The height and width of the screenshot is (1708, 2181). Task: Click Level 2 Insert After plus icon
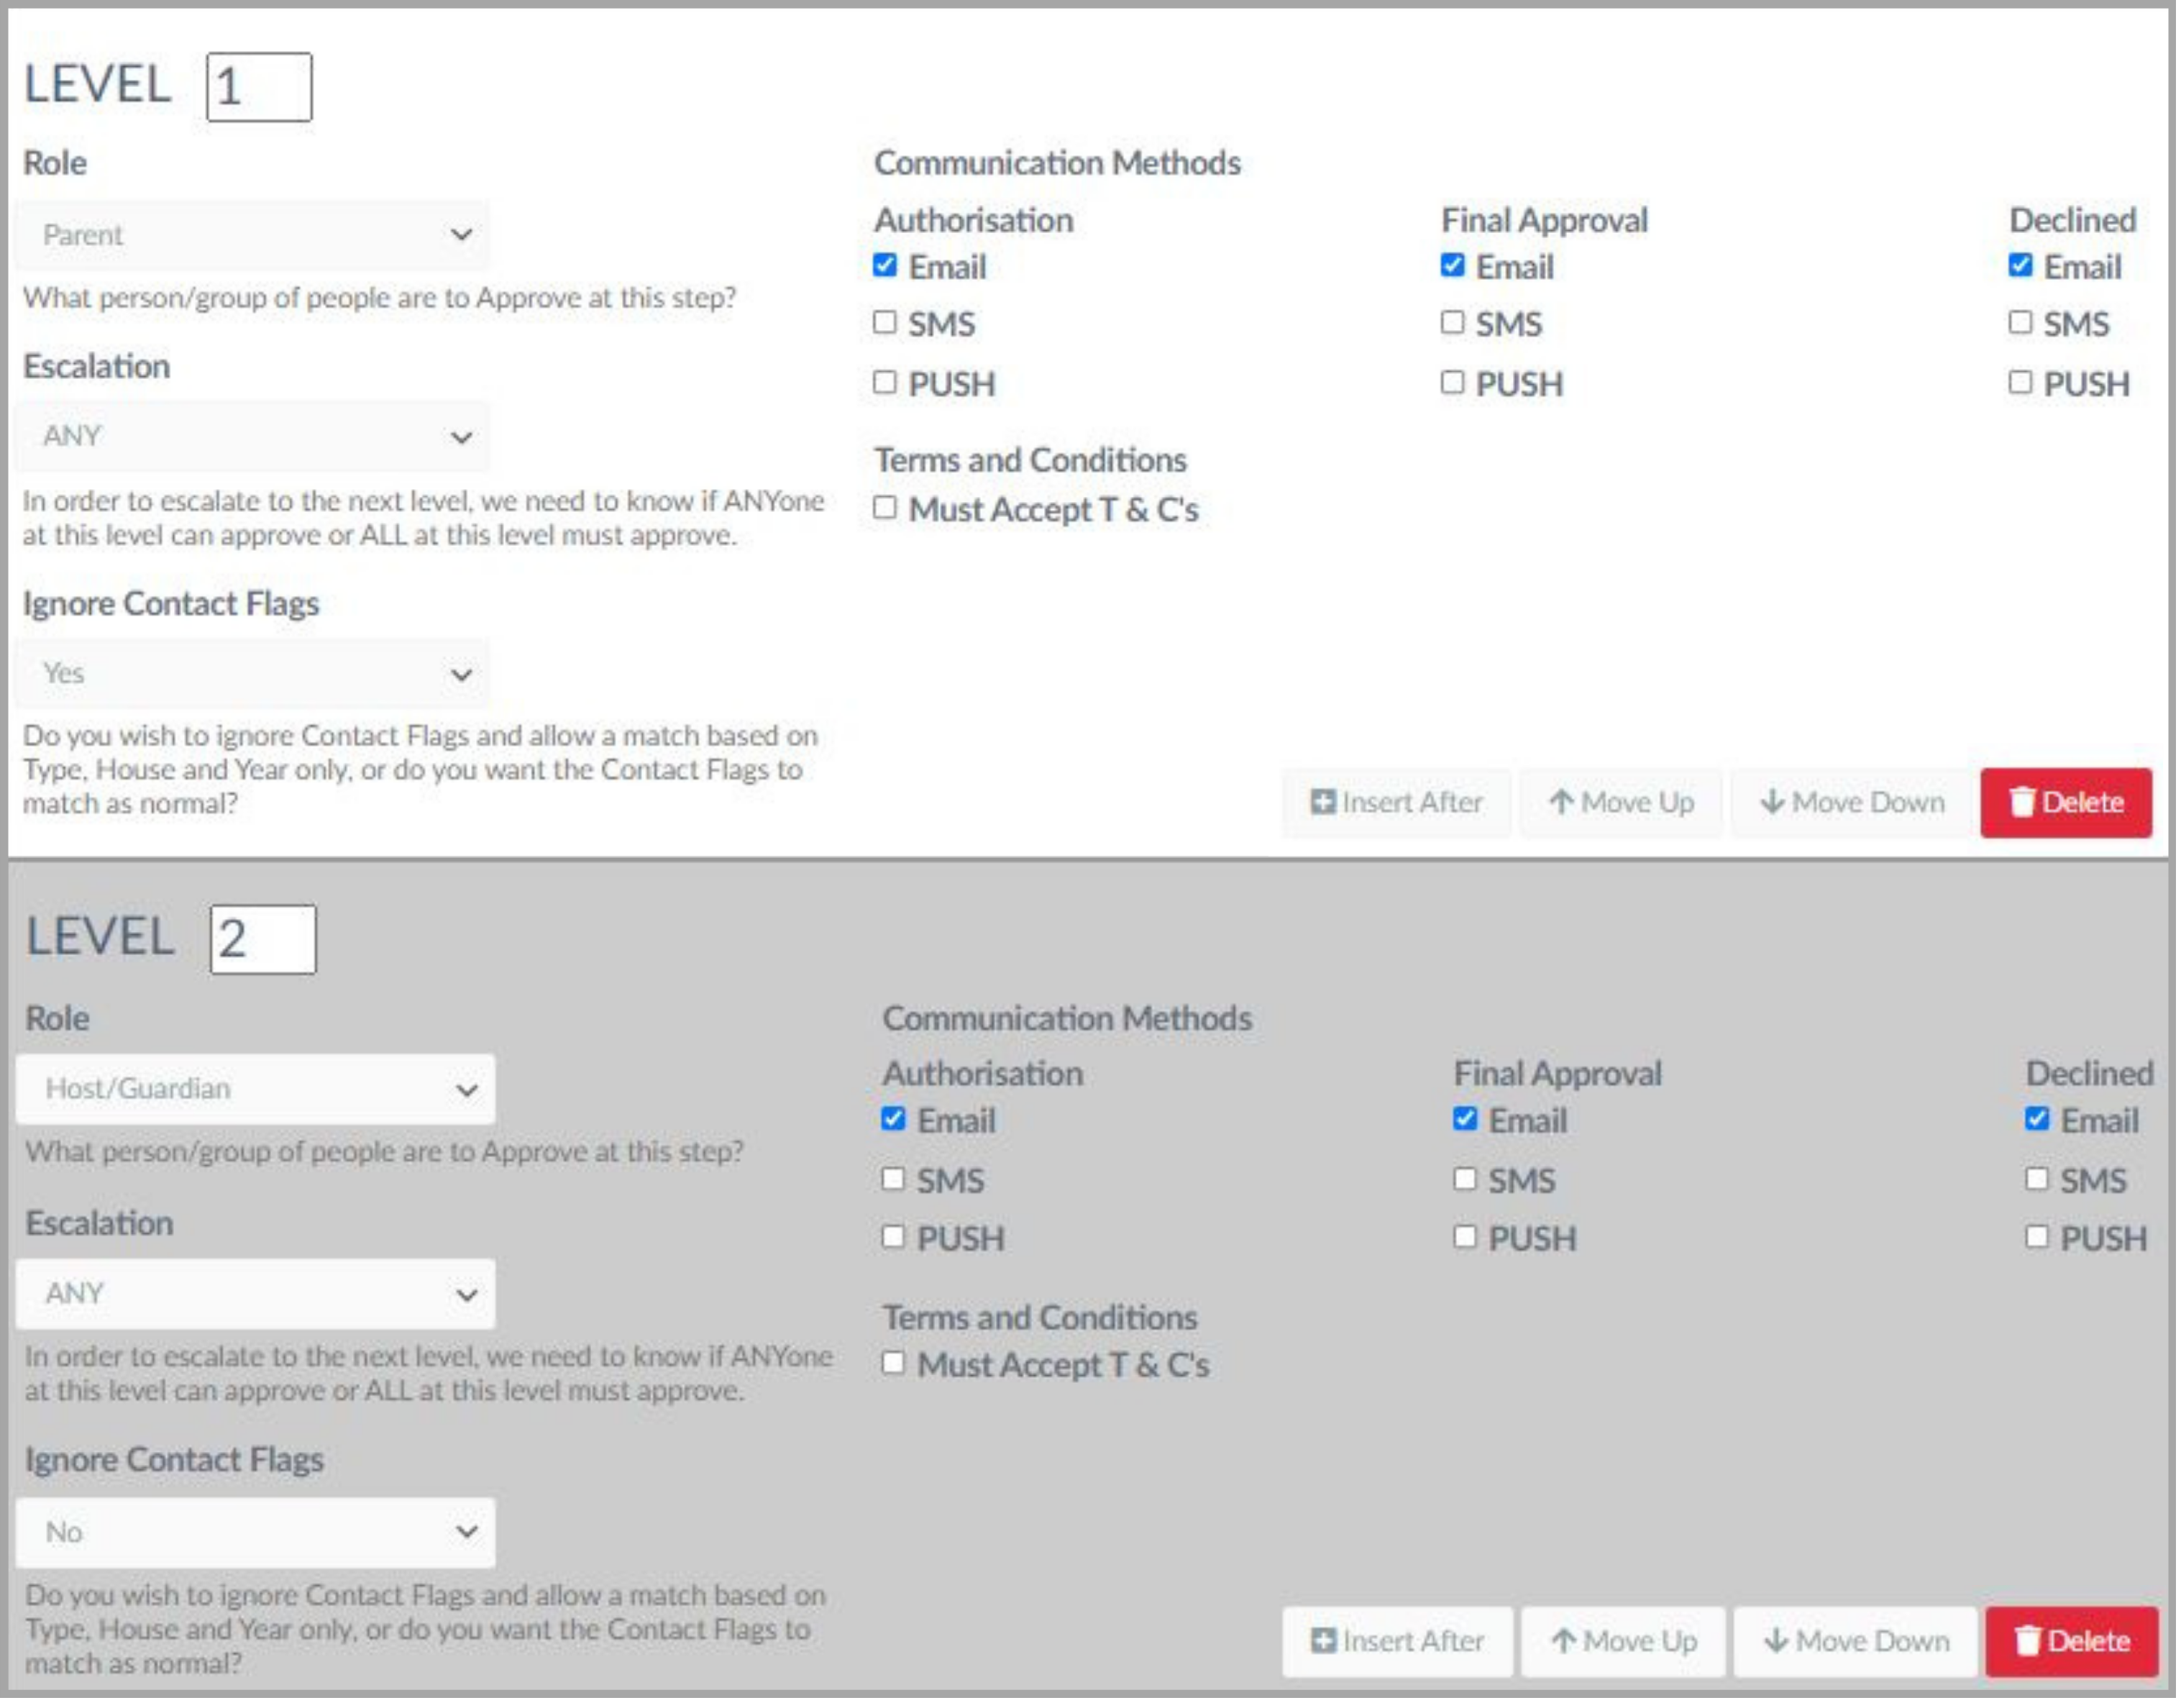click(1323, 1641)
